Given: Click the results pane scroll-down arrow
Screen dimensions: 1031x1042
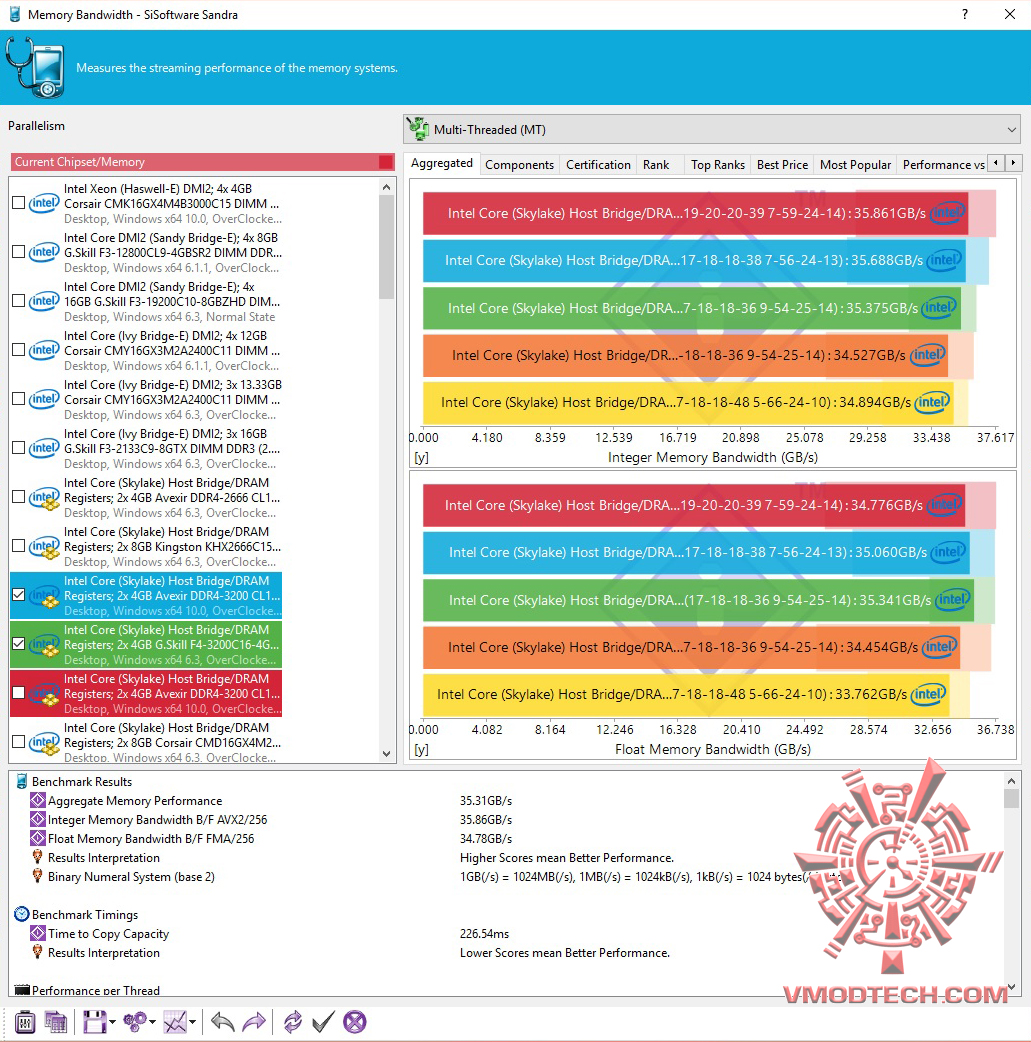Looking at the screenshot, I should (x=1011, y=987).
